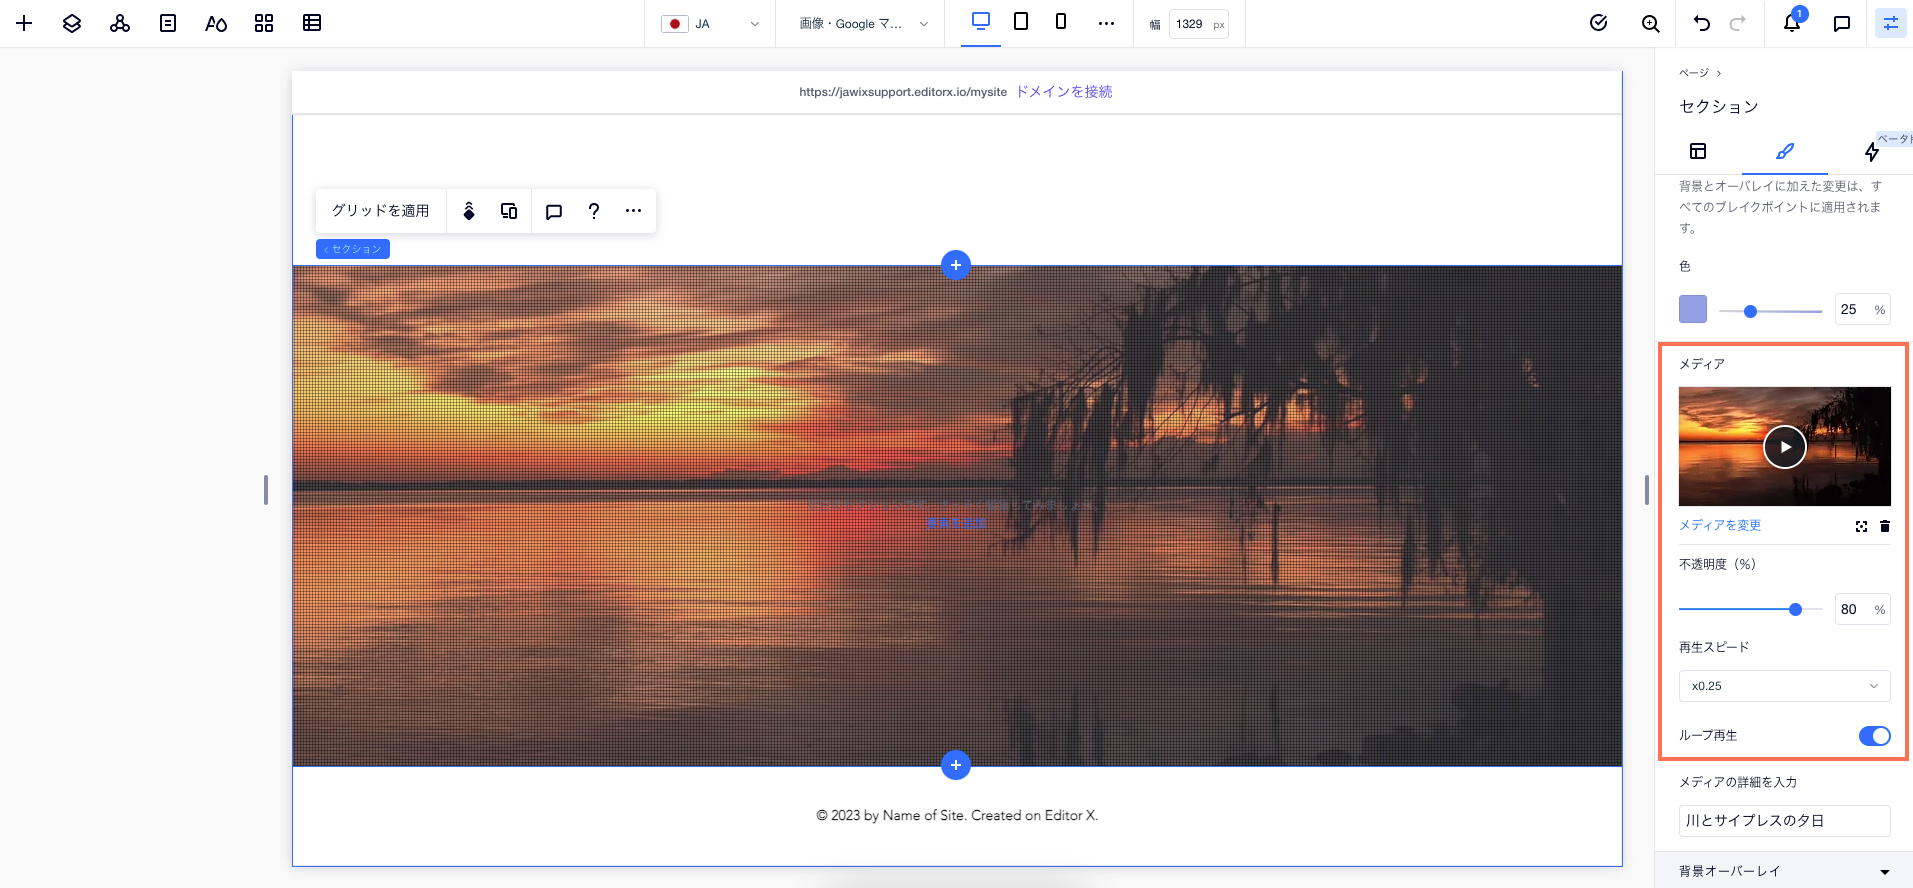The image size is (1913, 888).
Task: Click the zoom magnifier icon
Action: tap(1651, 23)
